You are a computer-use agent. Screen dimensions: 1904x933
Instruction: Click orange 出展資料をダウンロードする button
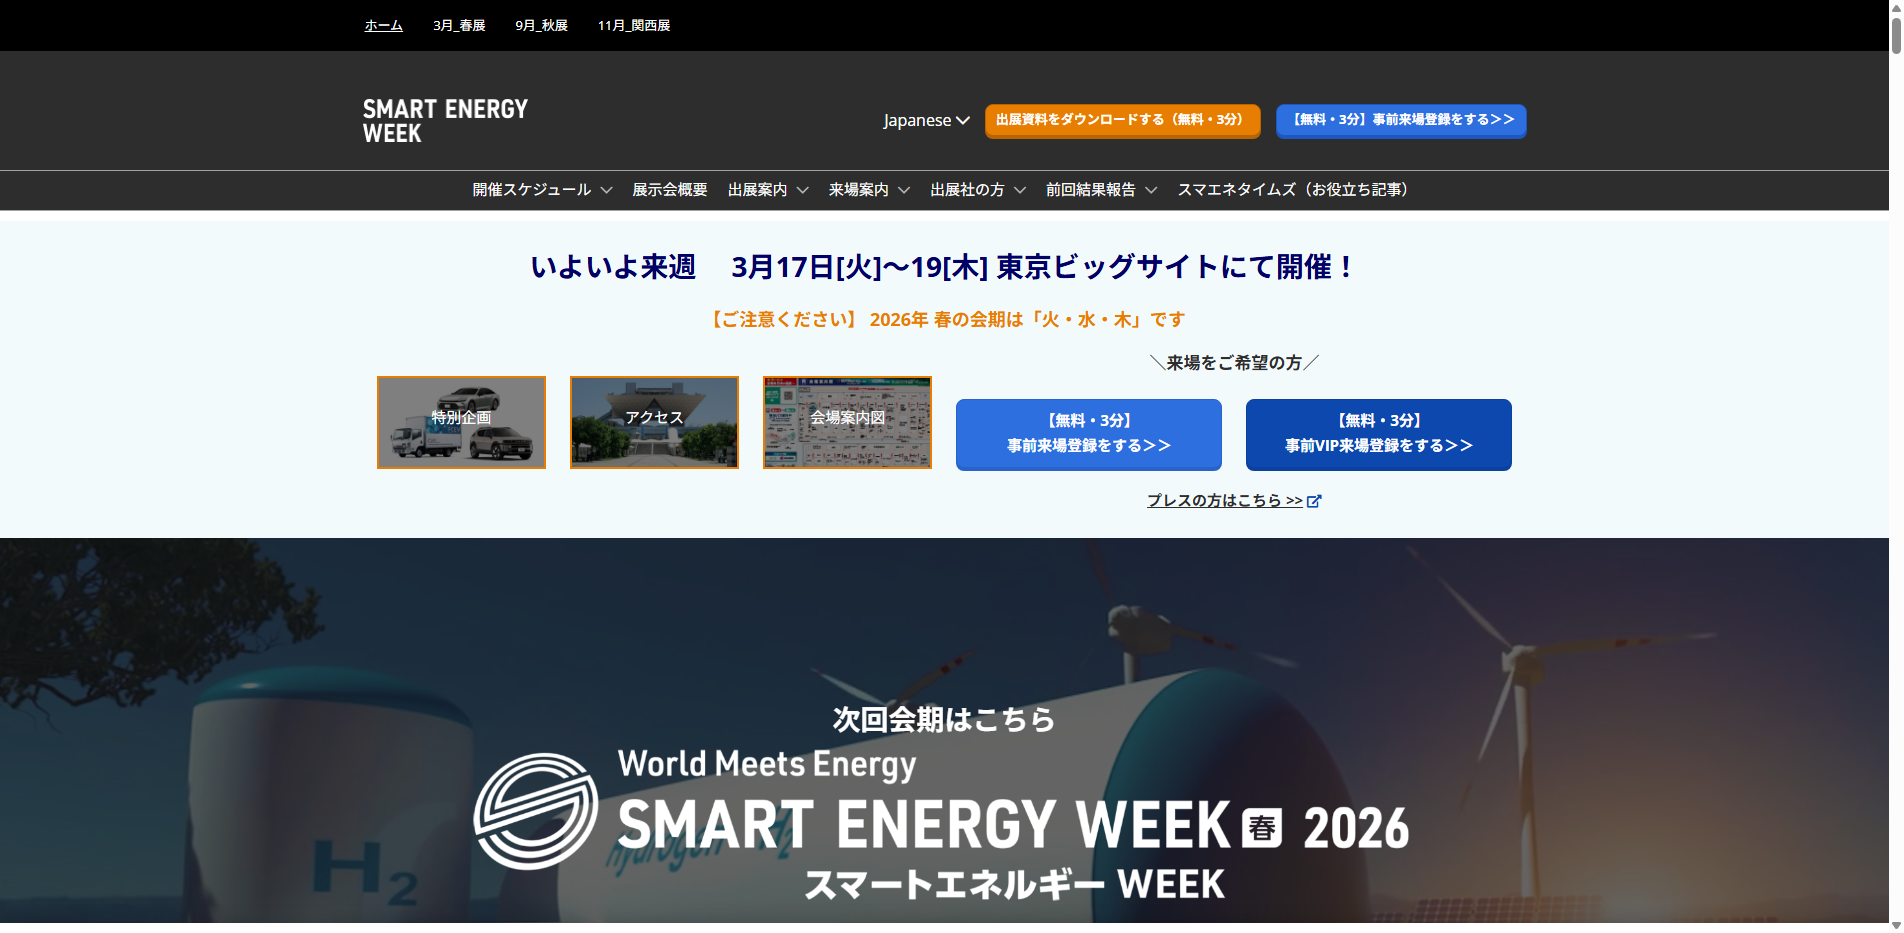[x=1122, y=120]
